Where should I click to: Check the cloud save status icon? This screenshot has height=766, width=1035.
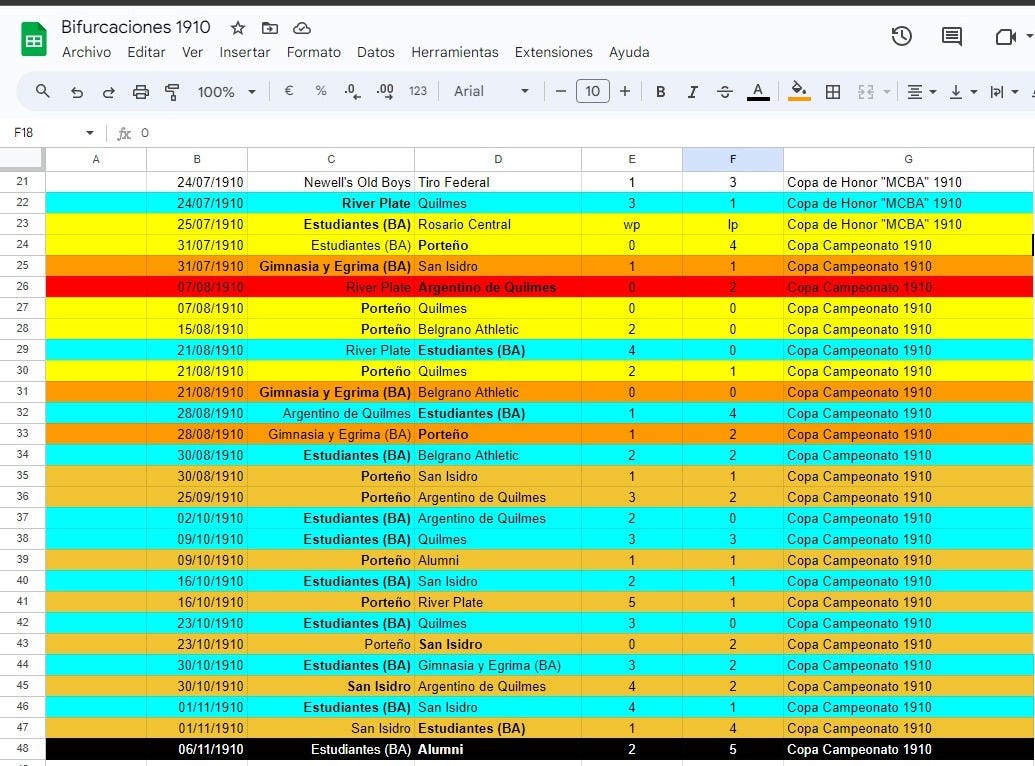(302, 28)
